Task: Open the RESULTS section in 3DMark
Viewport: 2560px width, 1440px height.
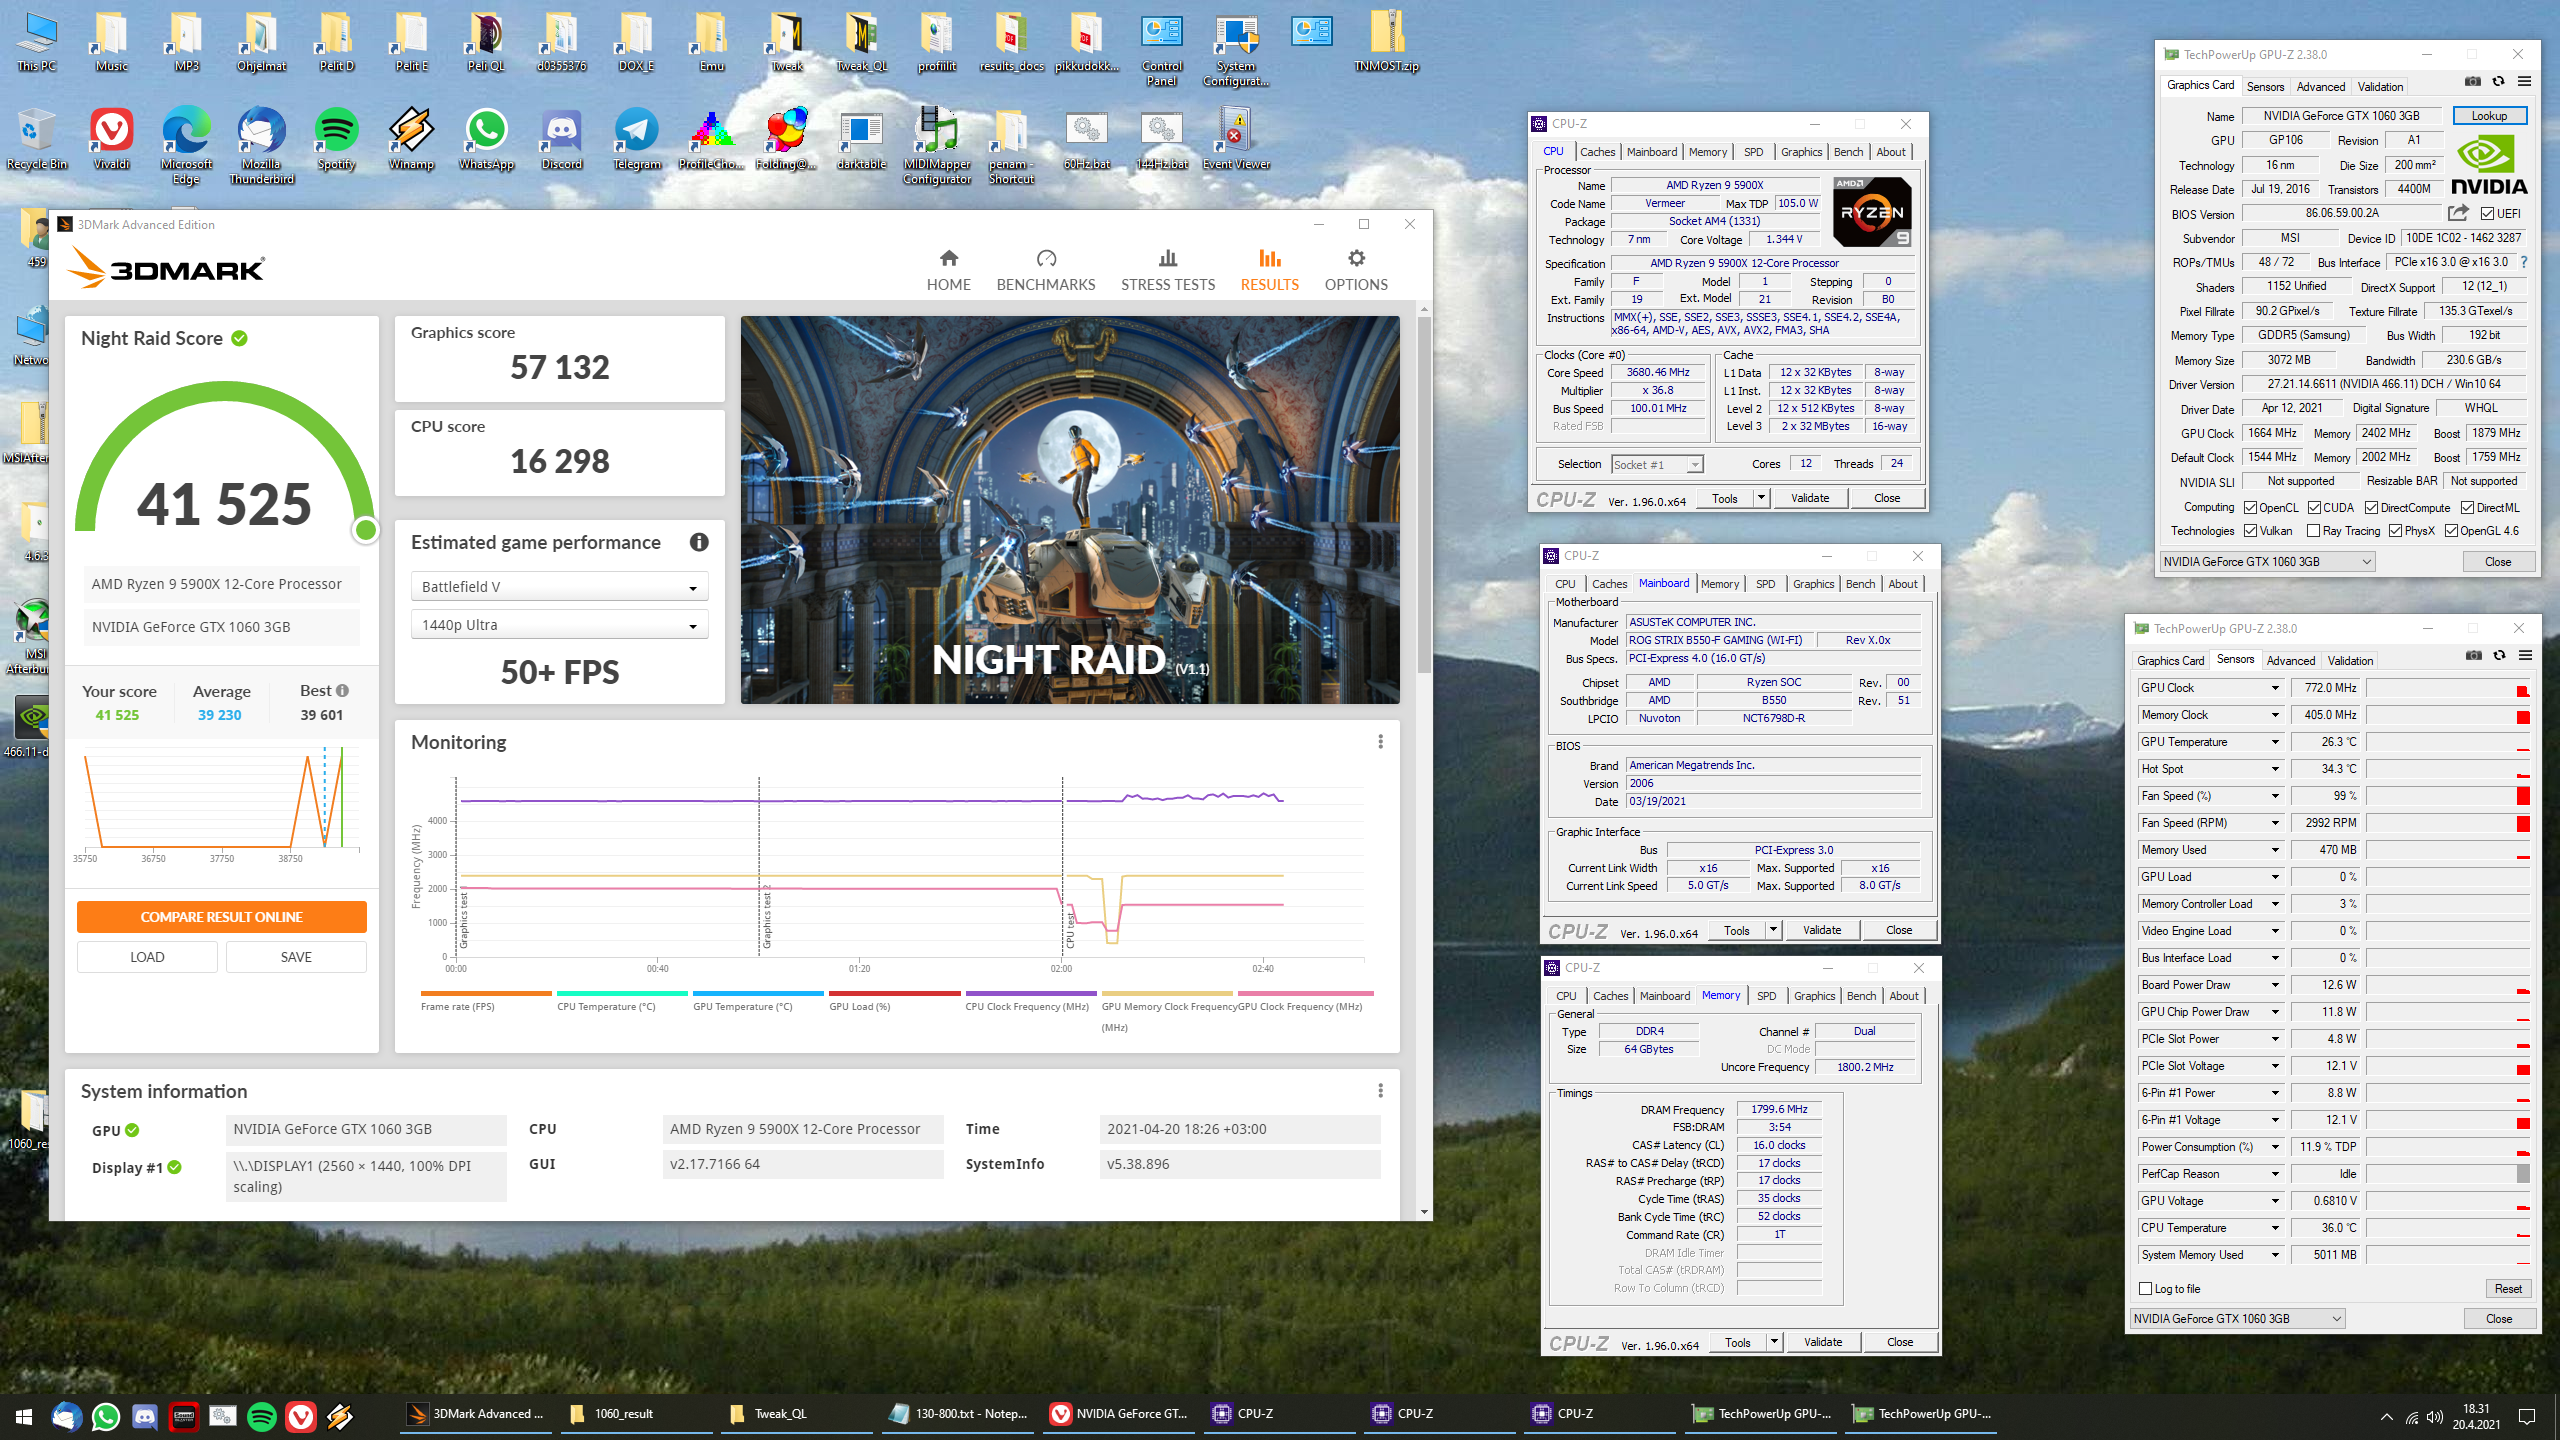Action: click(x=1269, y=270)
